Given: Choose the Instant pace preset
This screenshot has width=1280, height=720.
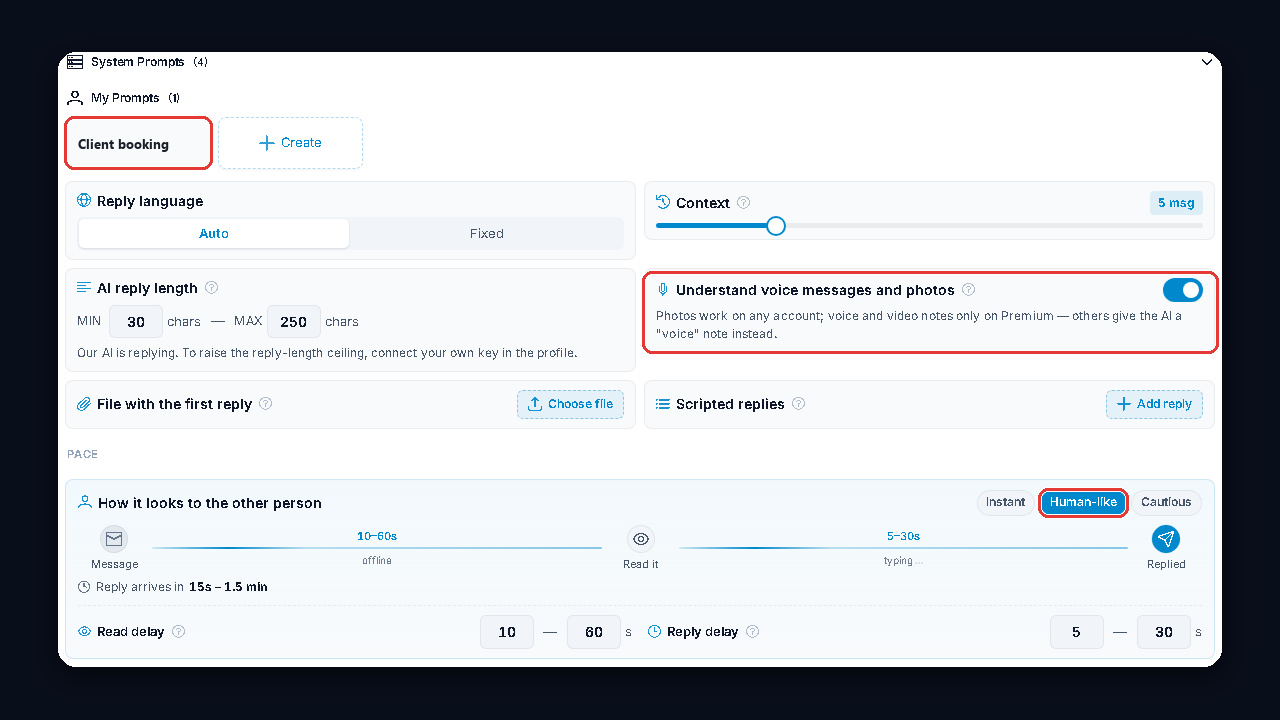Looking at the screenshot, I should click(1005, 502).
